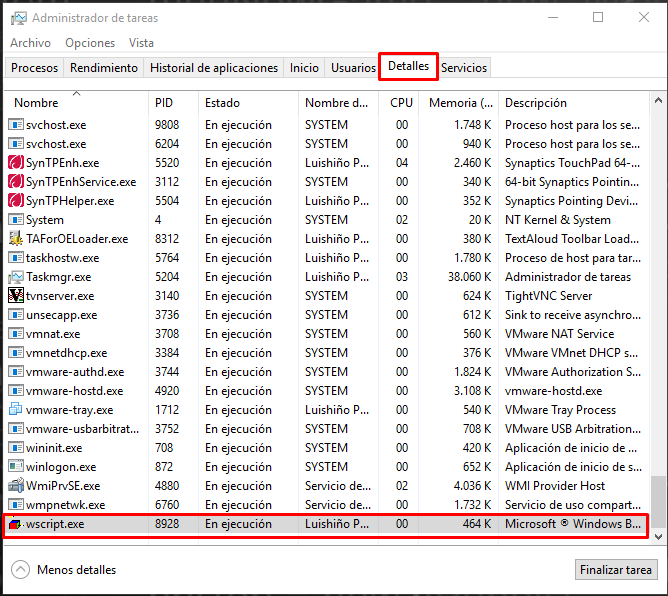Sort by the CPU column header
The image size is (668, 596).
[x=401, y=103]
